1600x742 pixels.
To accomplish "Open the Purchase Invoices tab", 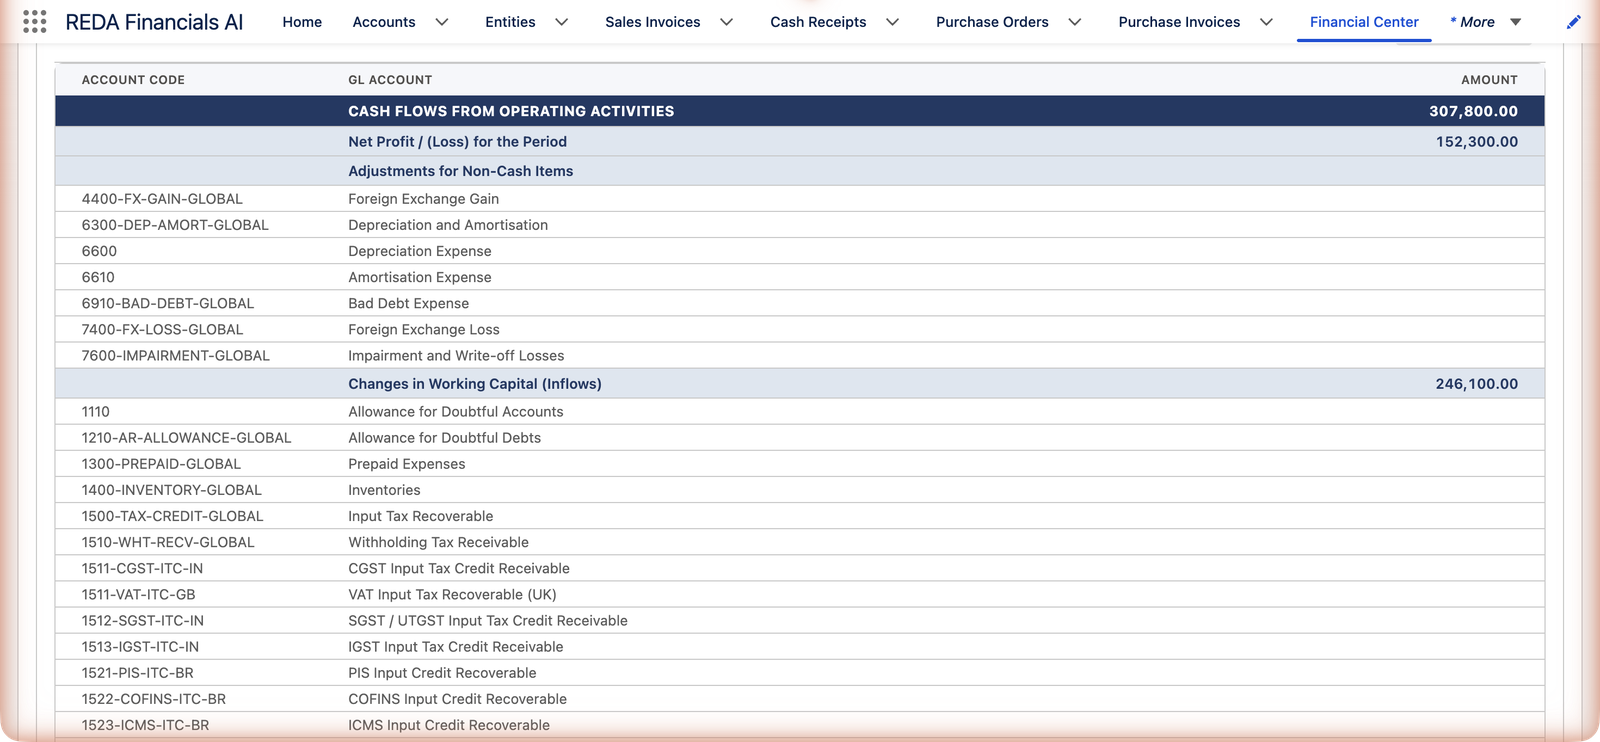I will click(x=1179, y=22).
